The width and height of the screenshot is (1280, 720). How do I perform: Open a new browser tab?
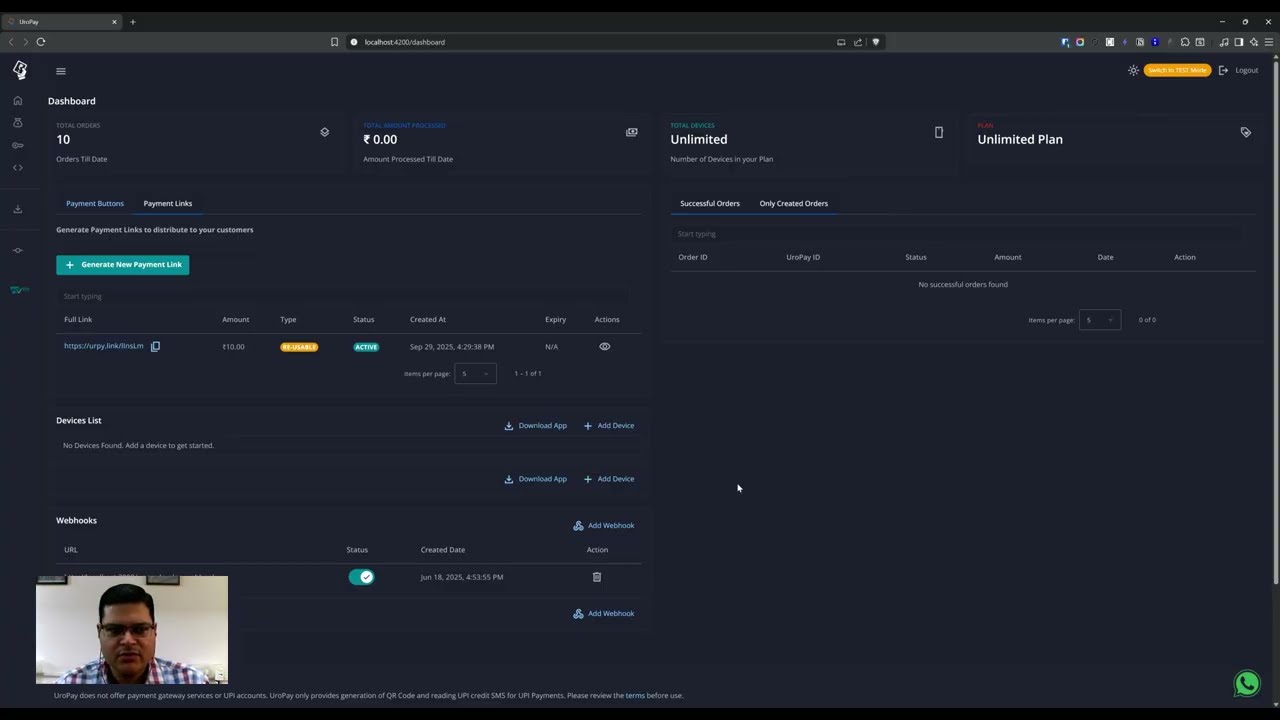[133, 21]
